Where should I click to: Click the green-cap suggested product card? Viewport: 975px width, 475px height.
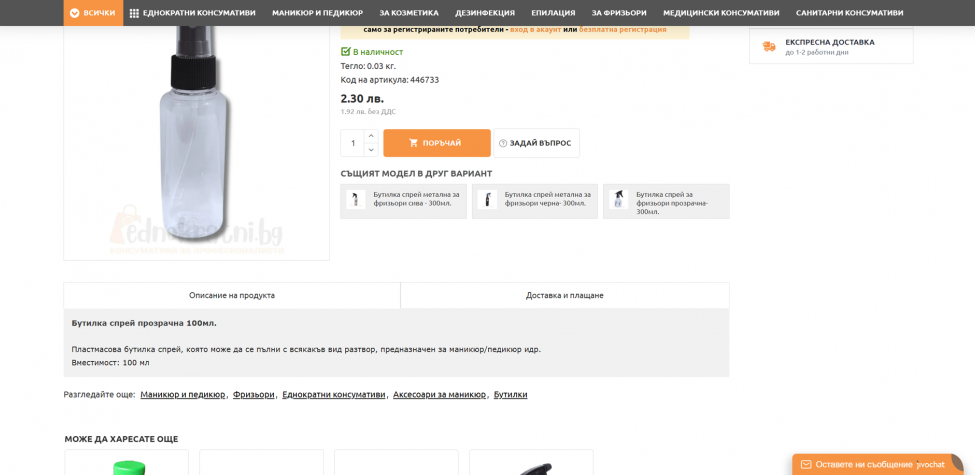click(x=126, y=463)
